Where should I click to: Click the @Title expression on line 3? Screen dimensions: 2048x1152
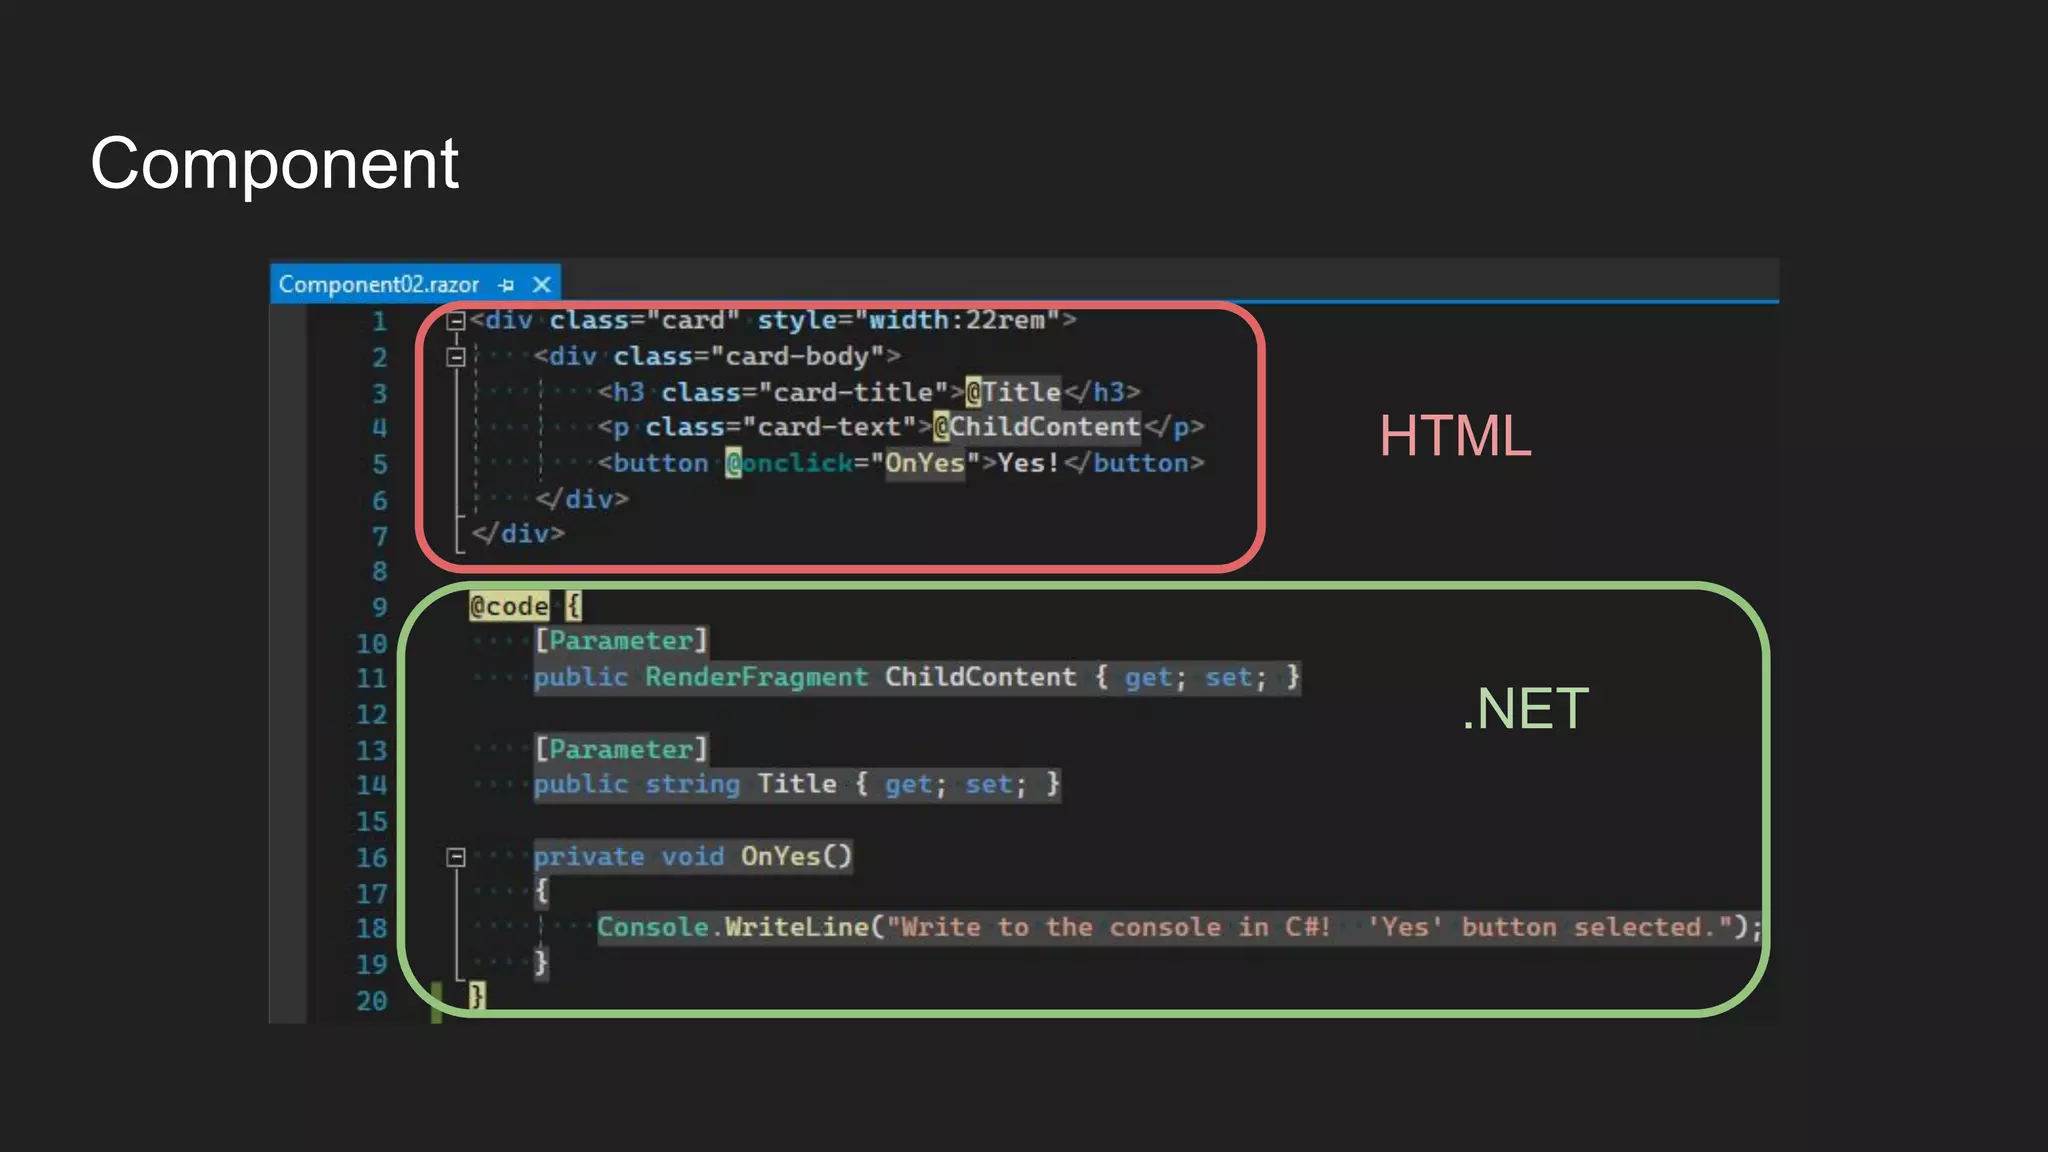click(x=1013, y=392)
